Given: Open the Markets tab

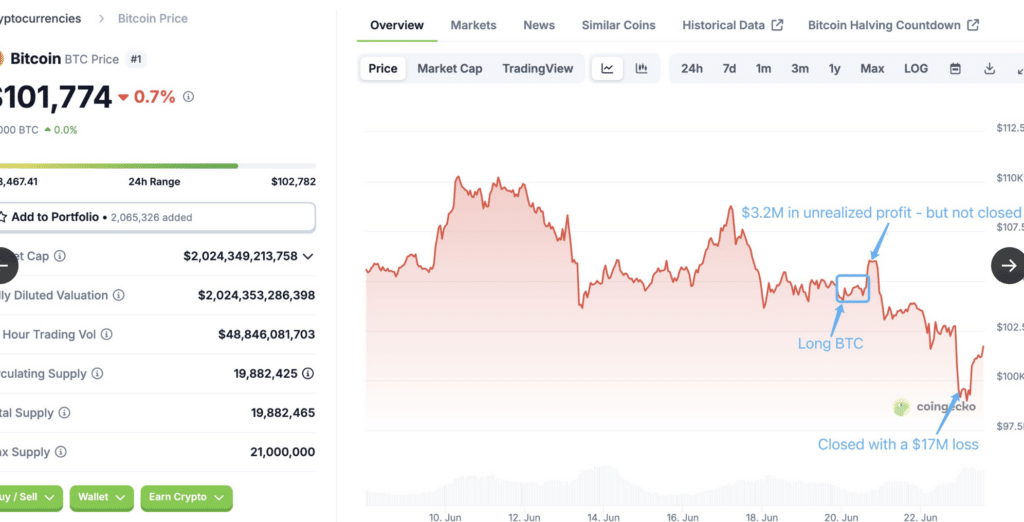Looking at the screenshot, I should pos(473,25).
